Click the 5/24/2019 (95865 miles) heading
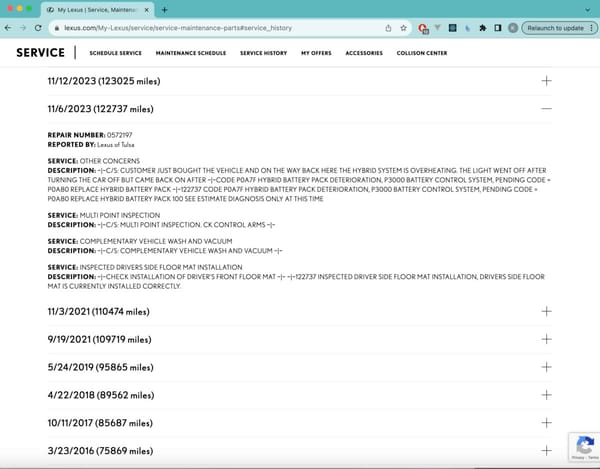Image resolution: width=600 pixels, height=469 pixels. coord(100,367)
